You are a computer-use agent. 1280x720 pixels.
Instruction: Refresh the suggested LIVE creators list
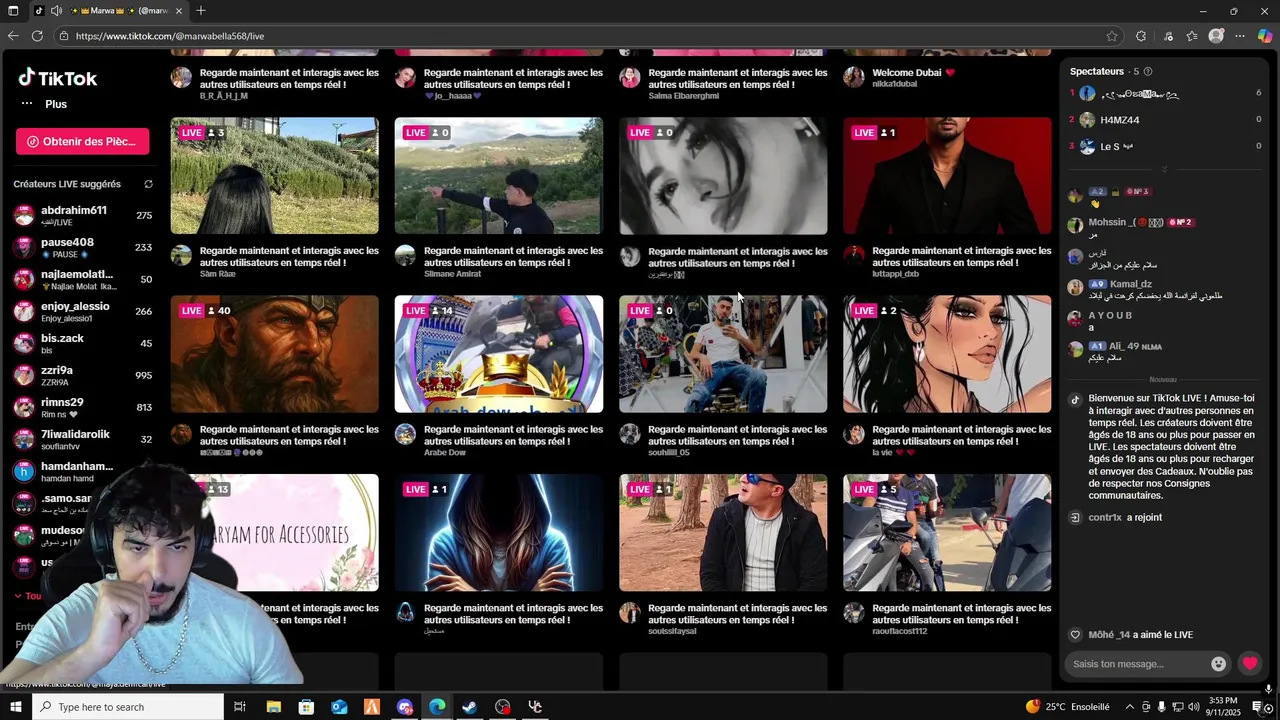[148, 184]
